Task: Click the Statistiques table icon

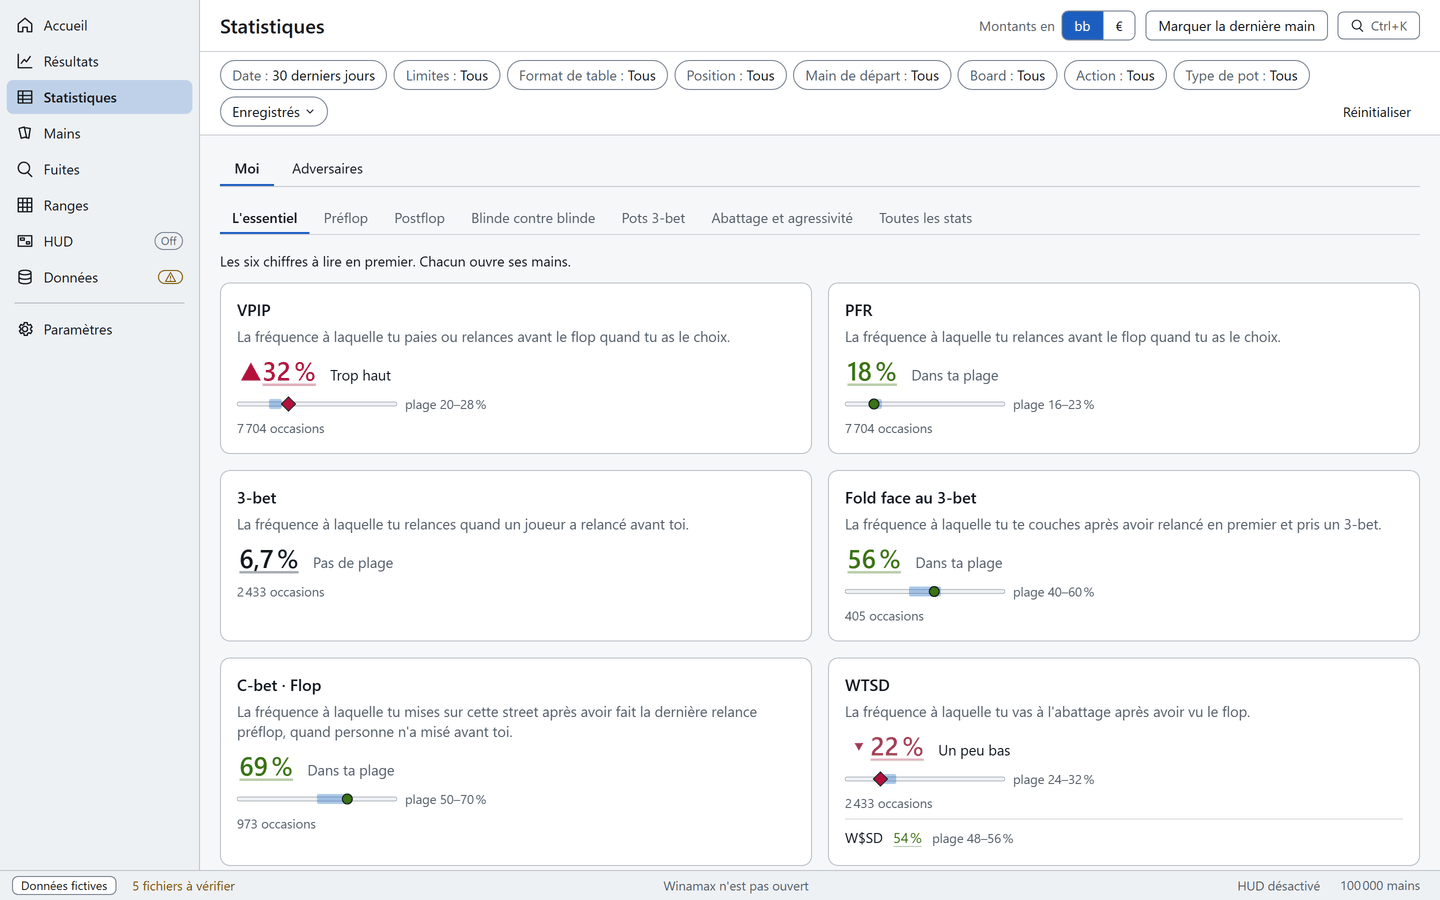Action: [25, 97]
